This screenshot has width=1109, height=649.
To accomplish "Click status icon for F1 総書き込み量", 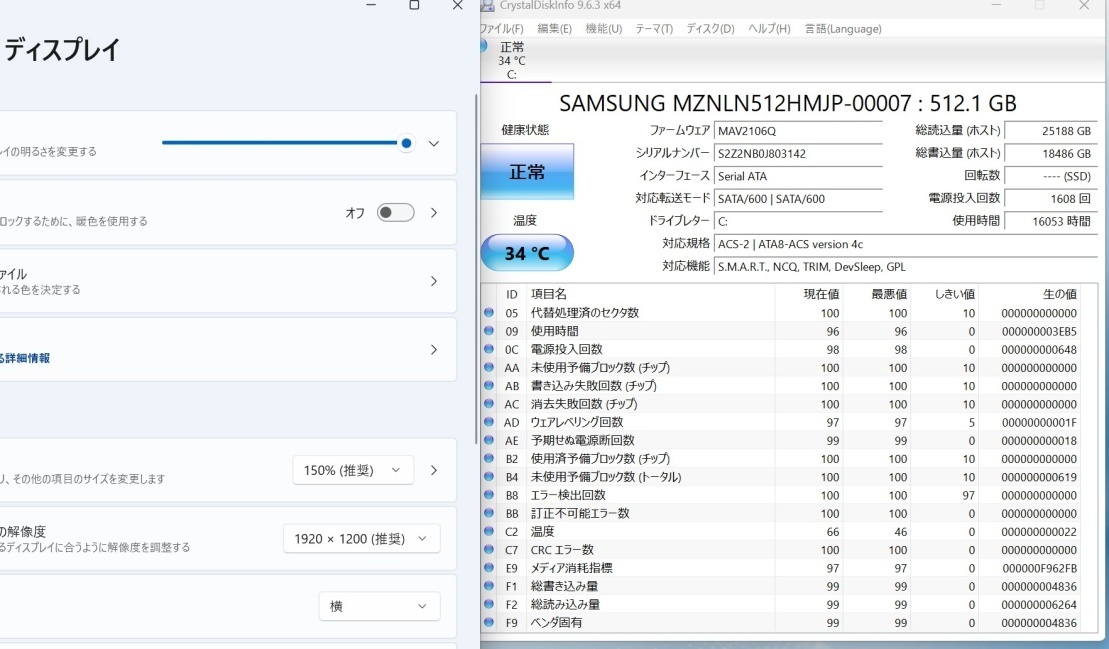I will click(488, 586).
